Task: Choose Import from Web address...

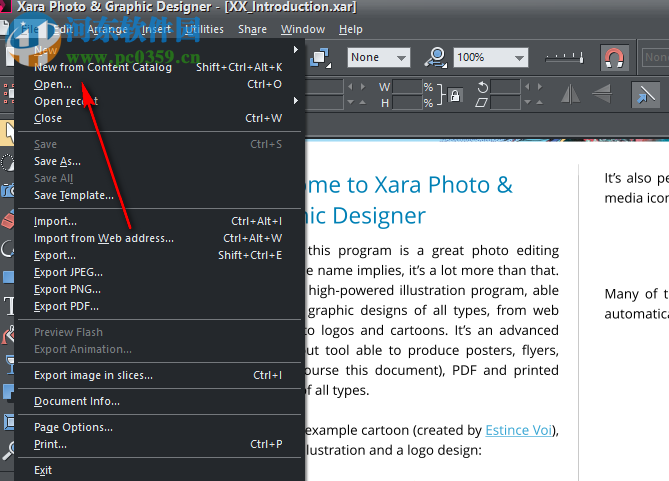Action: point(158,238)
